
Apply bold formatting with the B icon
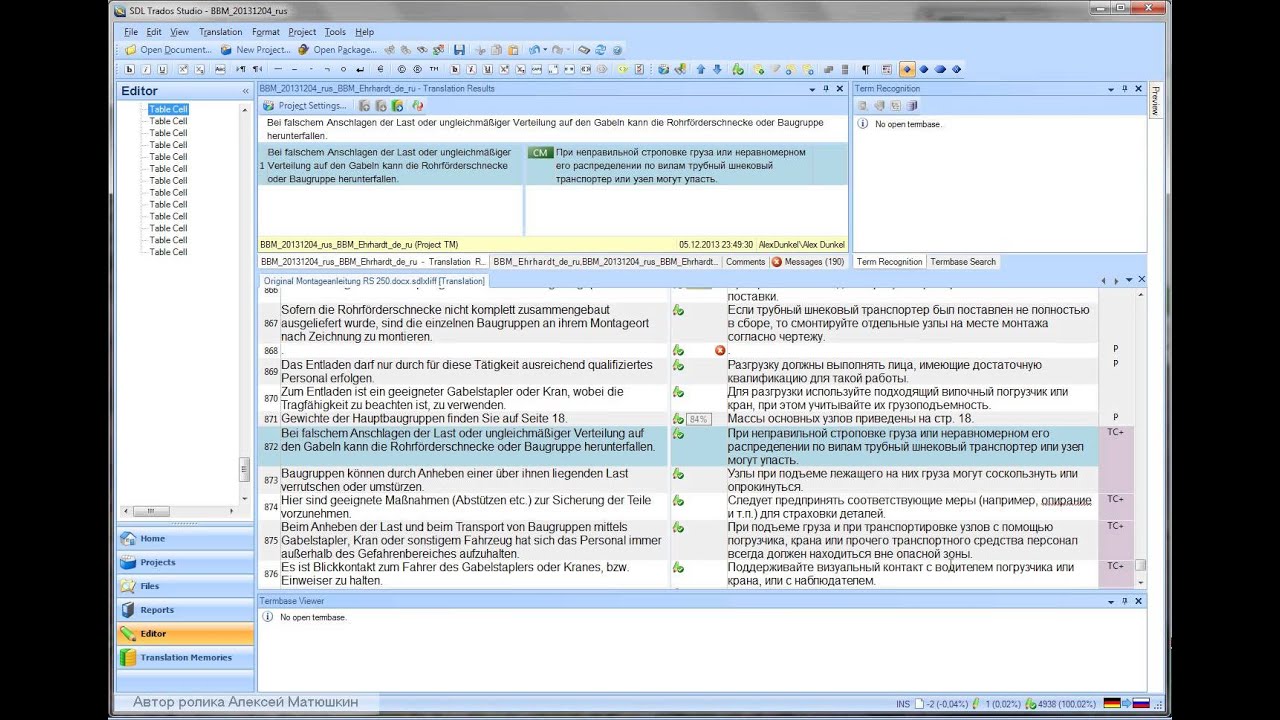click(x=130, y=70)
